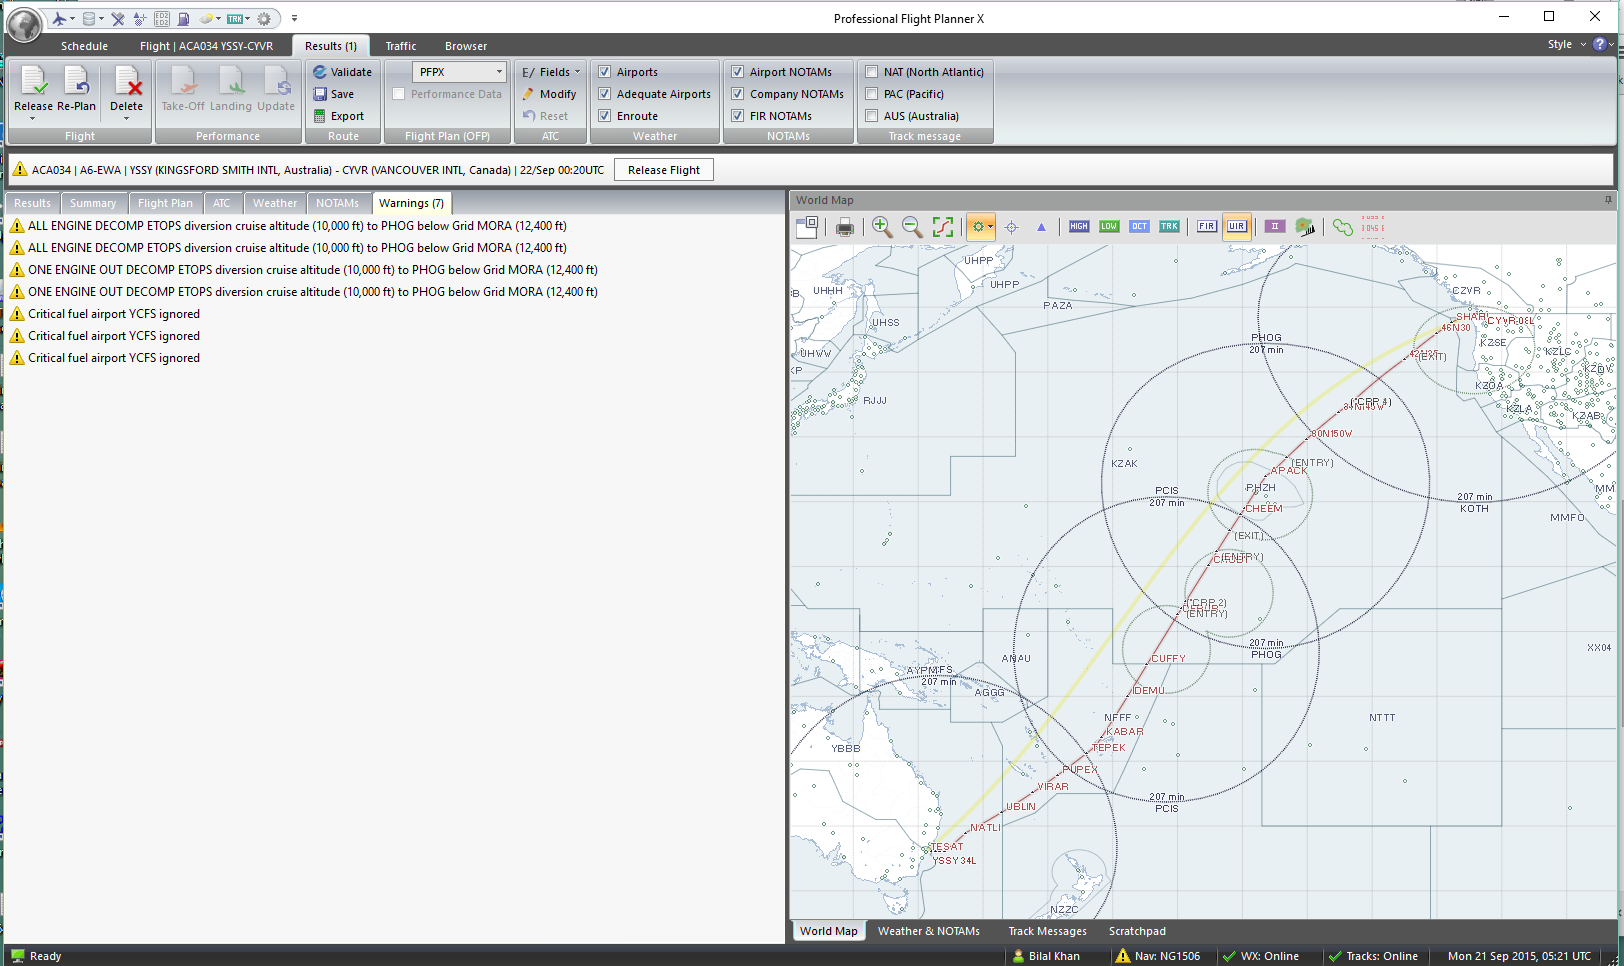Enable PAC (Pacific) track message
Image resolution: width=1624 pixels, height=966 pixels.
[871, 94]
